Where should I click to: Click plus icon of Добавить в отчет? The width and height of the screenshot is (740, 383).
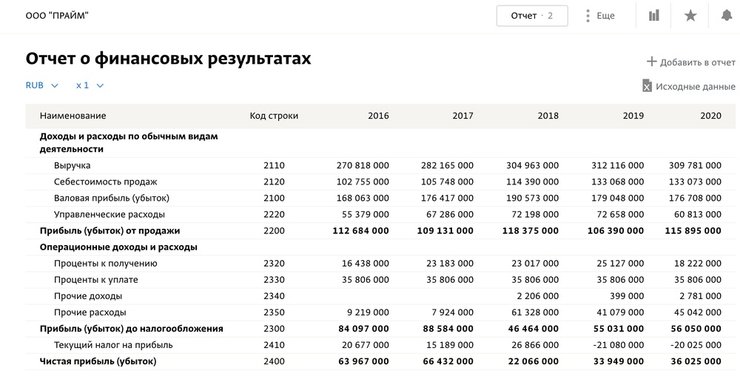coord(651,61)
